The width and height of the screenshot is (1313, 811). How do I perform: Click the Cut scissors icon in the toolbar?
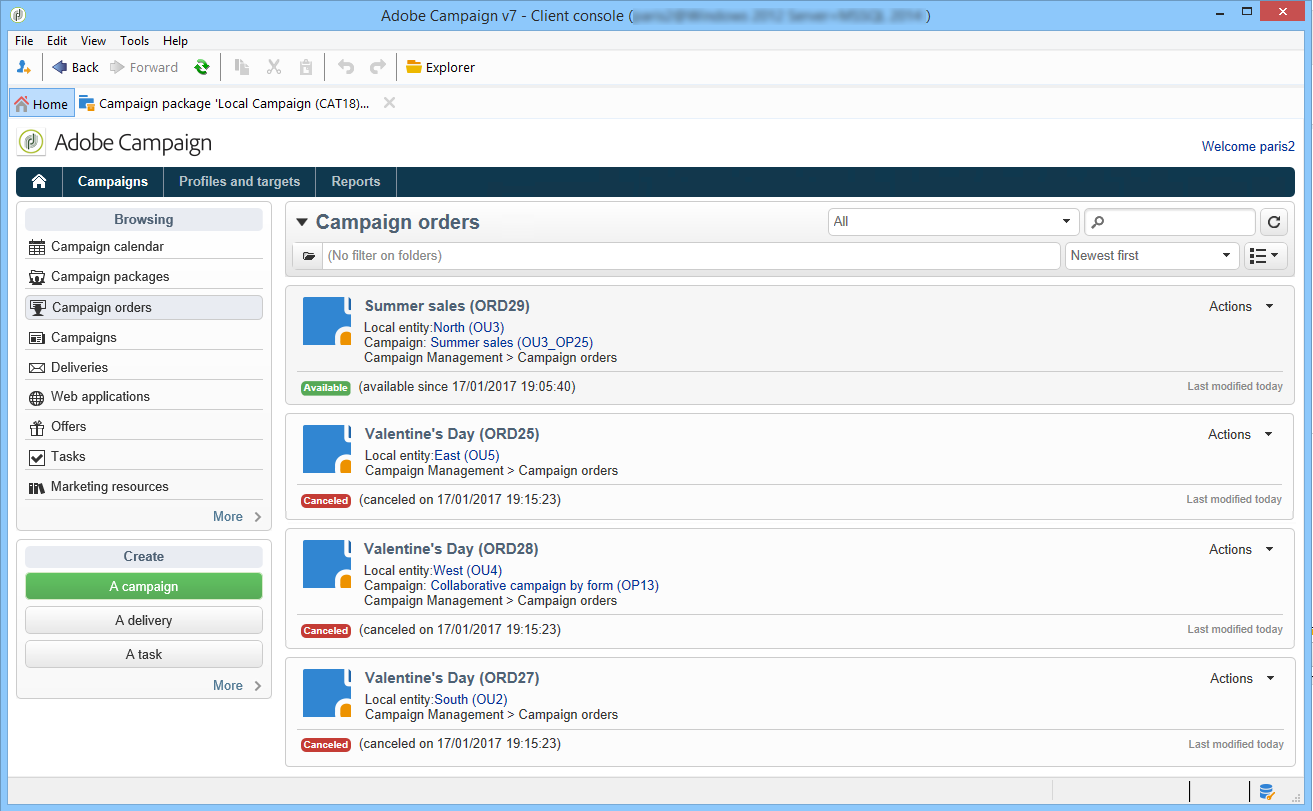[274, 67]
